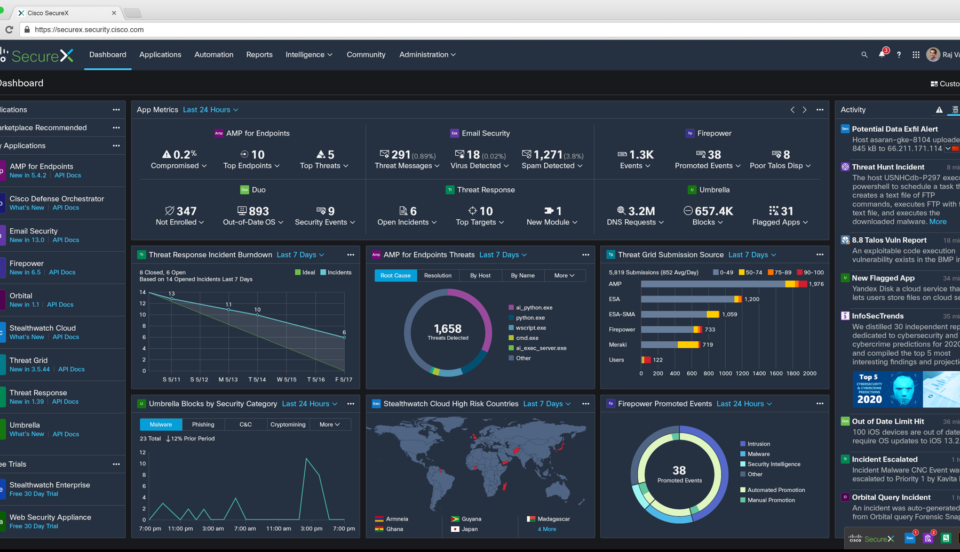Open the More dropdown in Umbrella Blocks
The height and width of the screenshot is (552, 960).
point(329,424)
